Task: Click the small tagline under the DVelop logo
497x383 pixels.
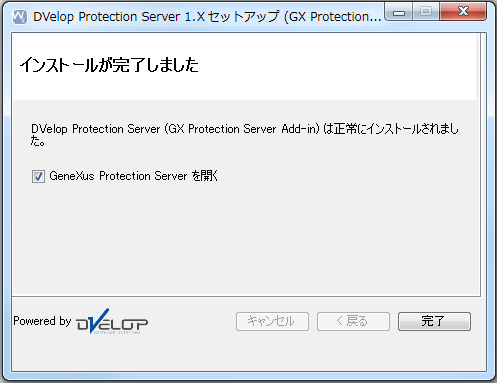Action: point(117,332)
